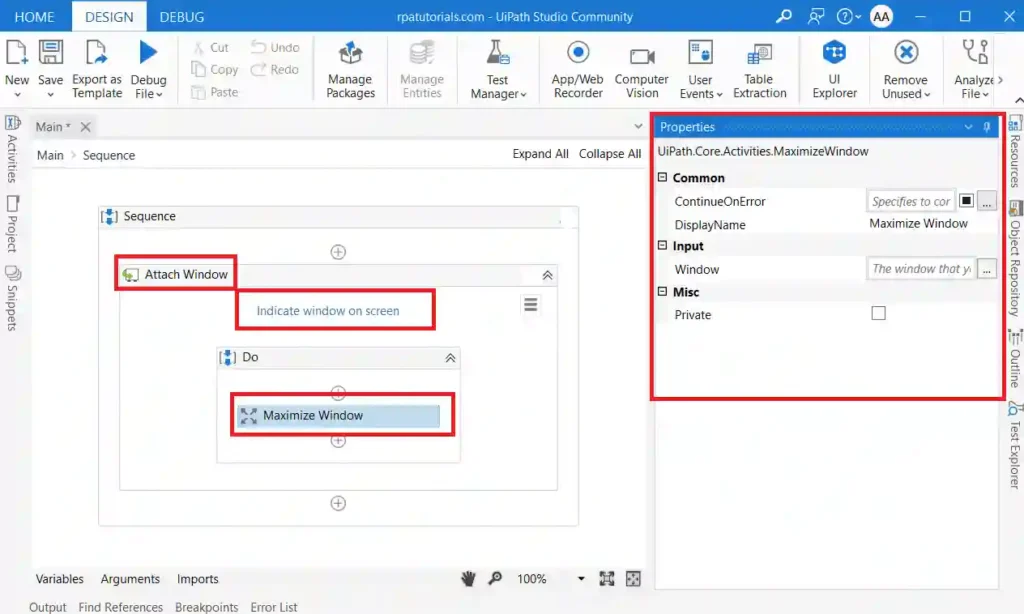The image size is (1024, 614).
Task: Toggle the overview minimap icon
Action: click(633, 579)
